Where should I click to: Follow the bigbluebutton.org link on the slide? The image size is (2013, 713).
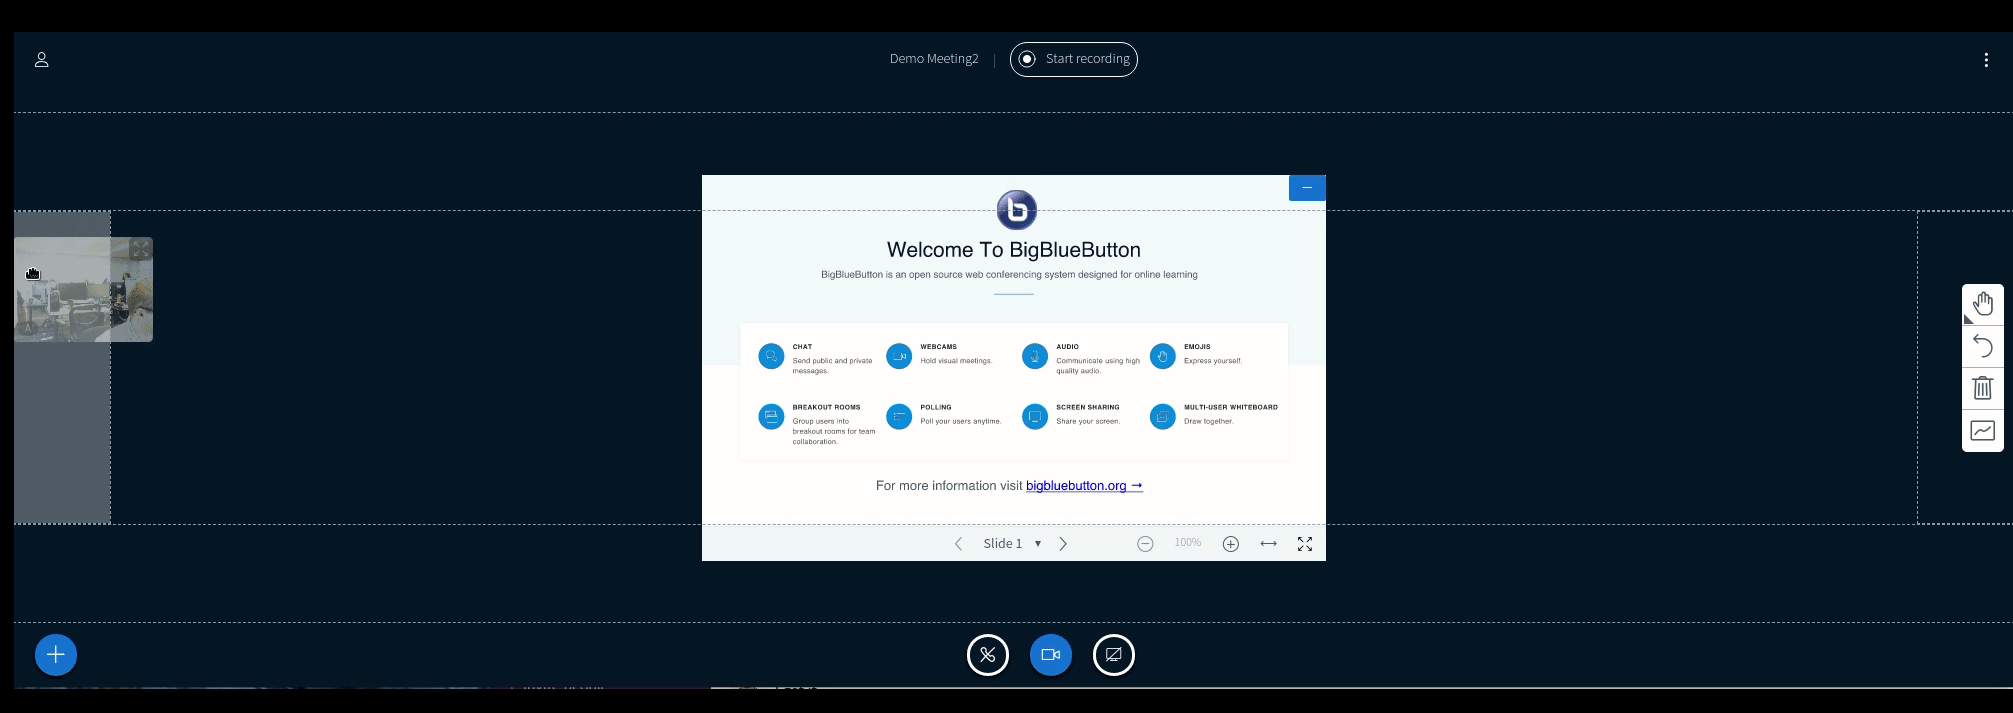[x=1084, y=486]
